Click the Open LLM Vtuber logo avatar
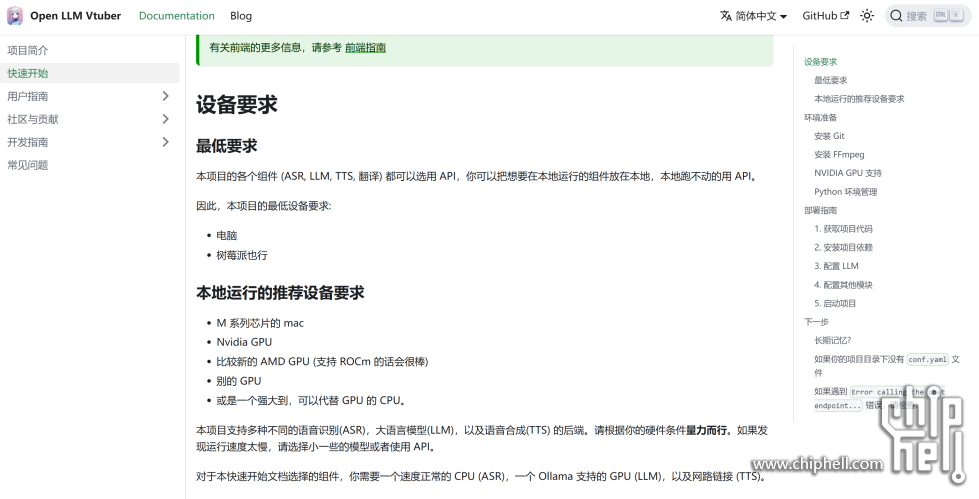The width and height of the screenshot is (979, 499). [x=15, y=16]
